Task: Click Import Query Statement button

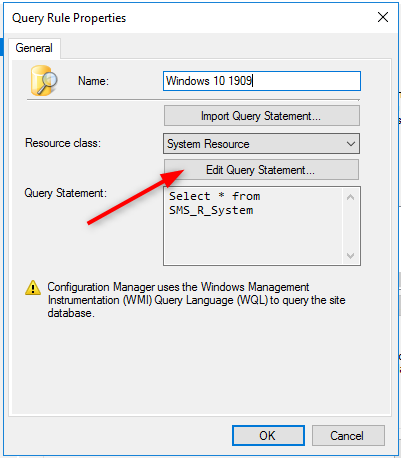Action: click(262, 116)
